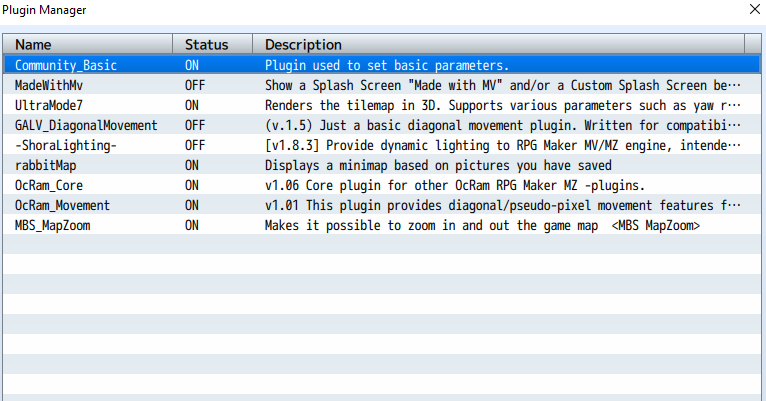Click the Description column header

click(x=499, y=44)
